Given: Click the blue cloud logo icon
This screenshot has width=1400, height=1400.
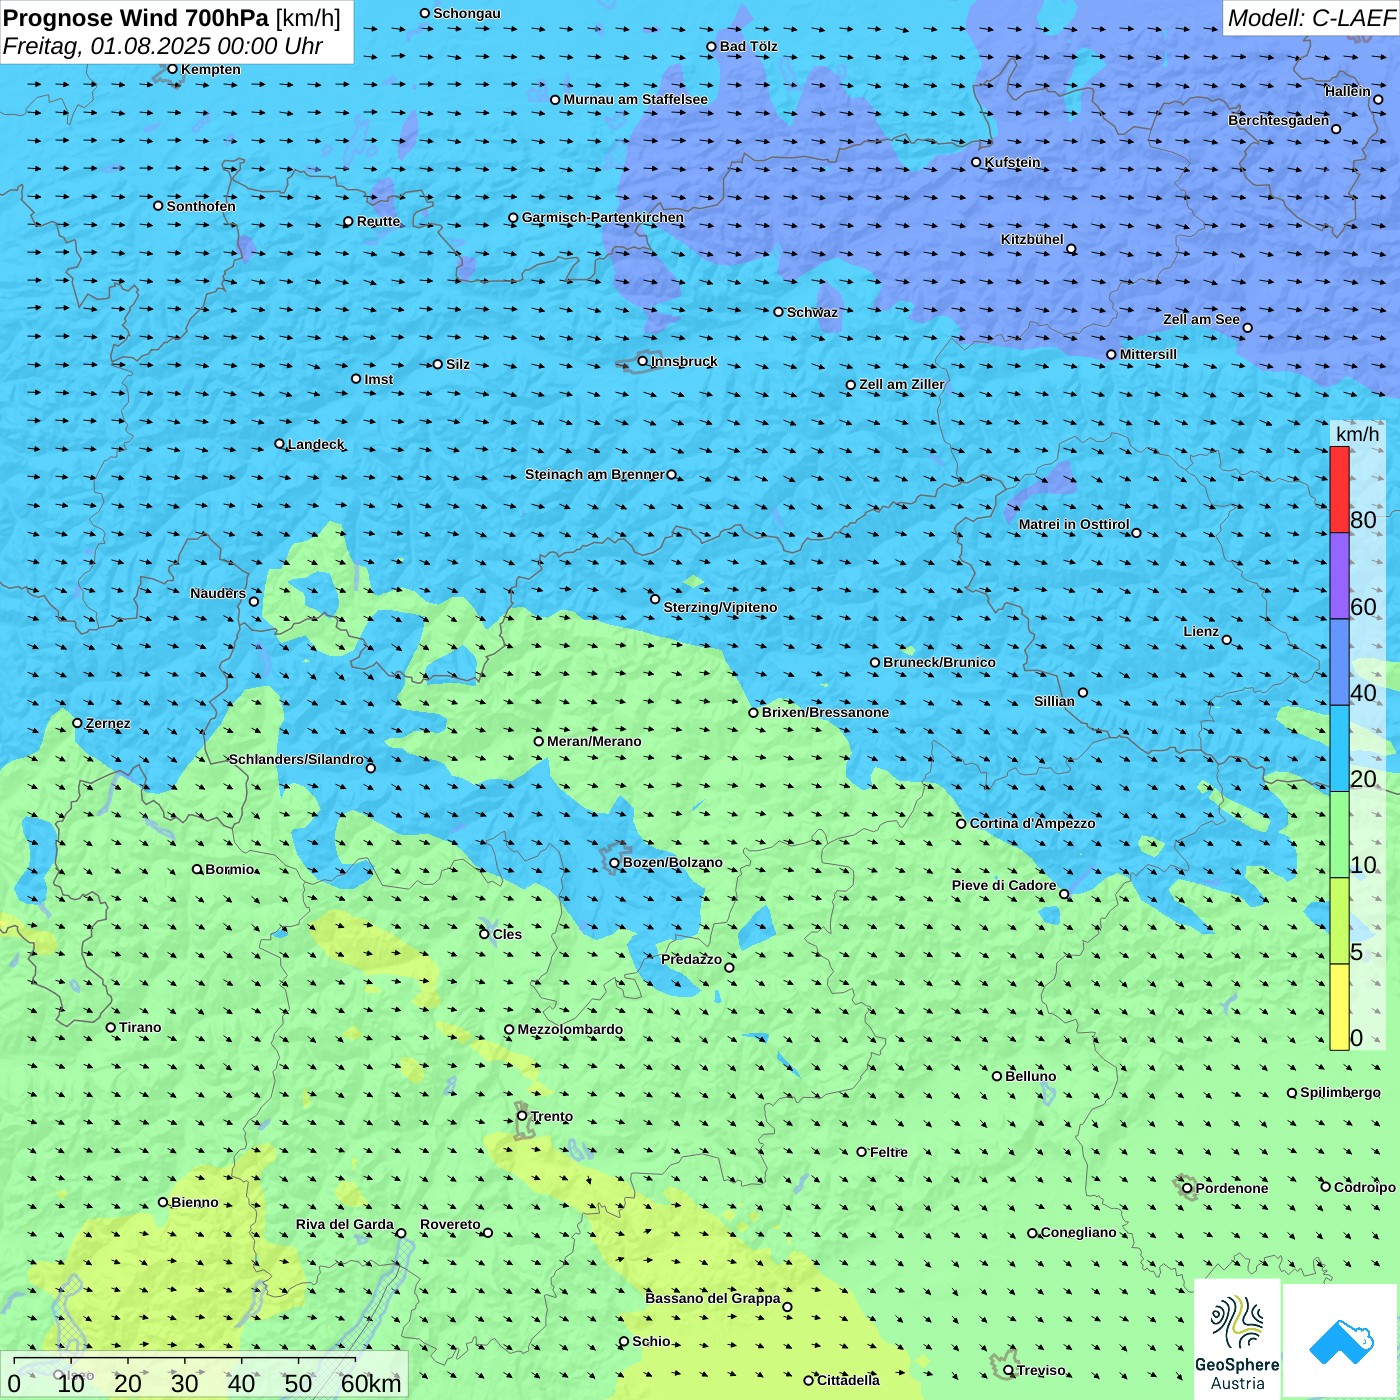Looking at the screenshot, I should click(1341, 1341).
